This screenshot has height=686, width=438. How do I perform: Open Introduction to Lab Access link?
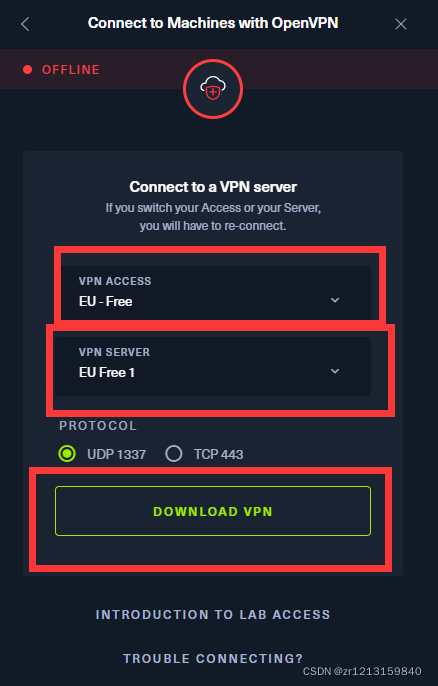pyautogui.click(x=213, y=615)
